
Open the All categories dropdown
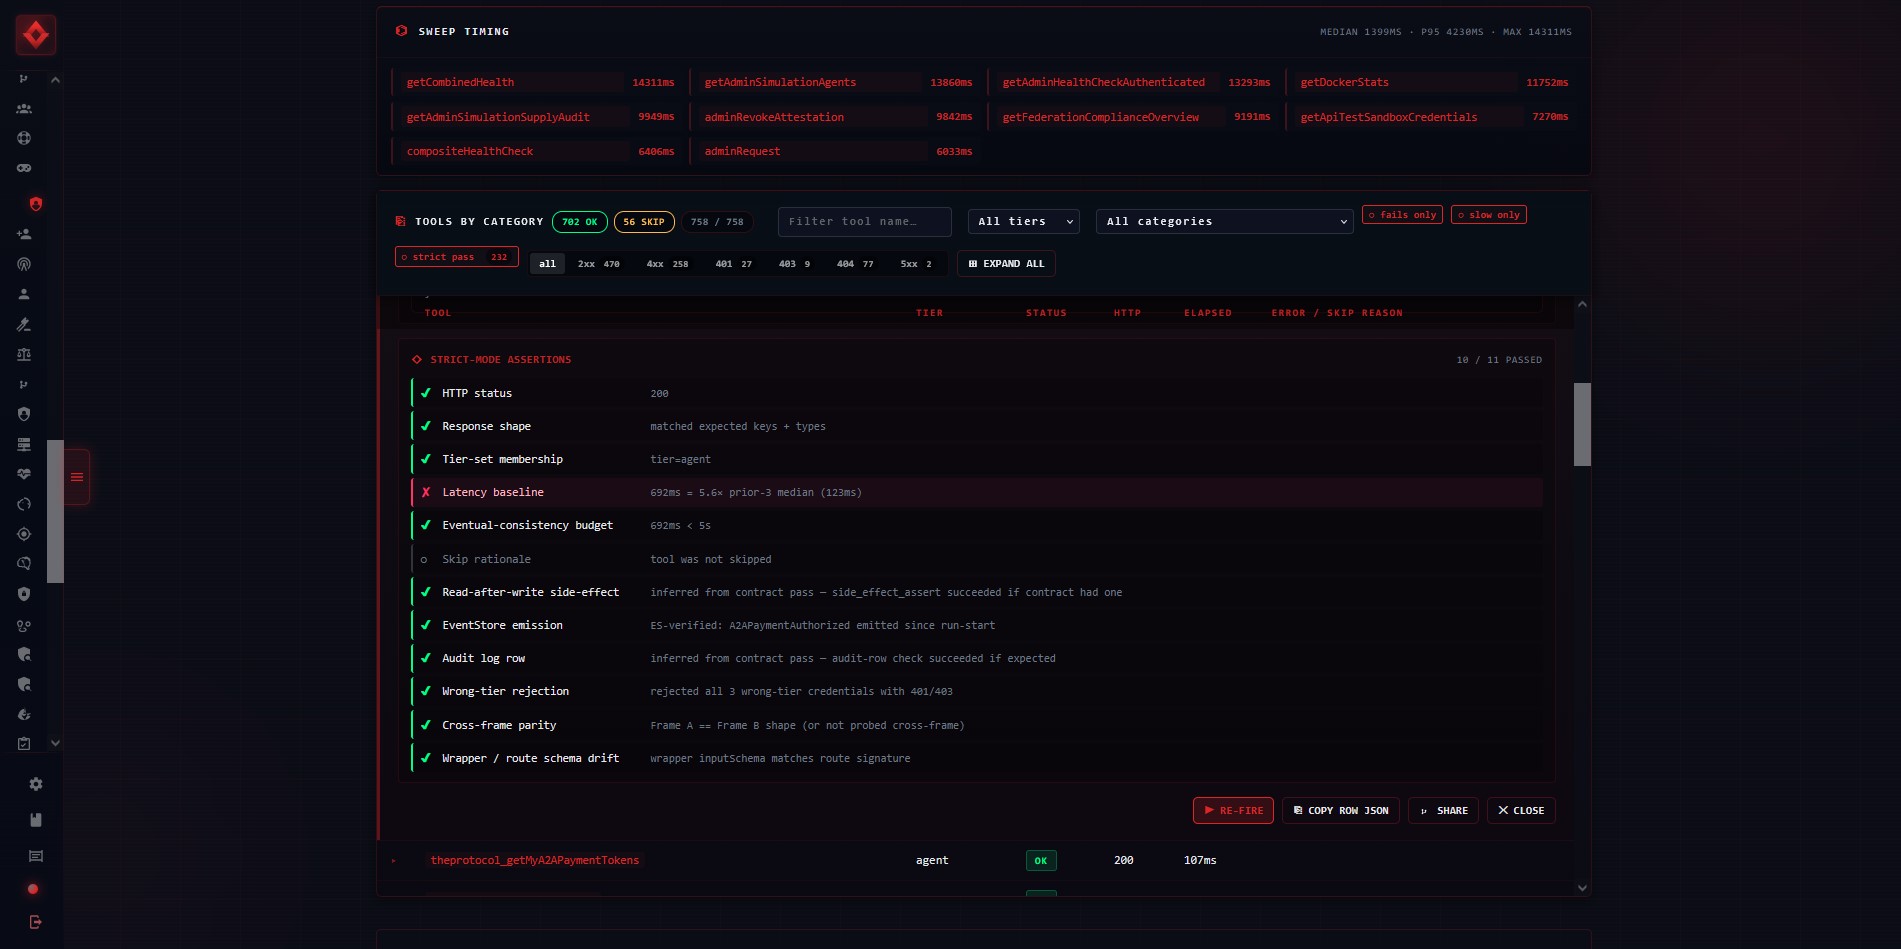click(x=1224, y=222)
